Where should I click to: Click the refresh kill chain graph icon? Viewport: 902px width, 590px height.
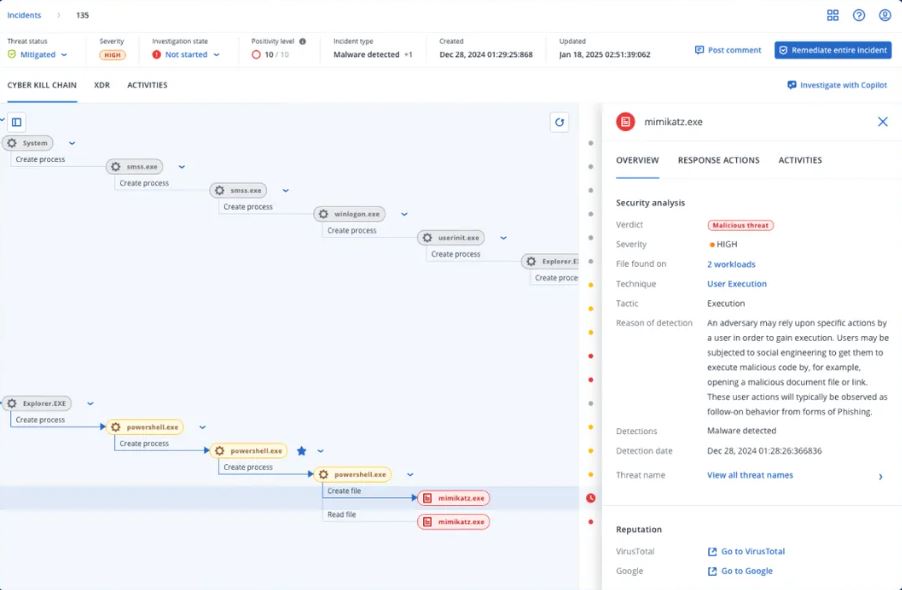pos(560,122)
